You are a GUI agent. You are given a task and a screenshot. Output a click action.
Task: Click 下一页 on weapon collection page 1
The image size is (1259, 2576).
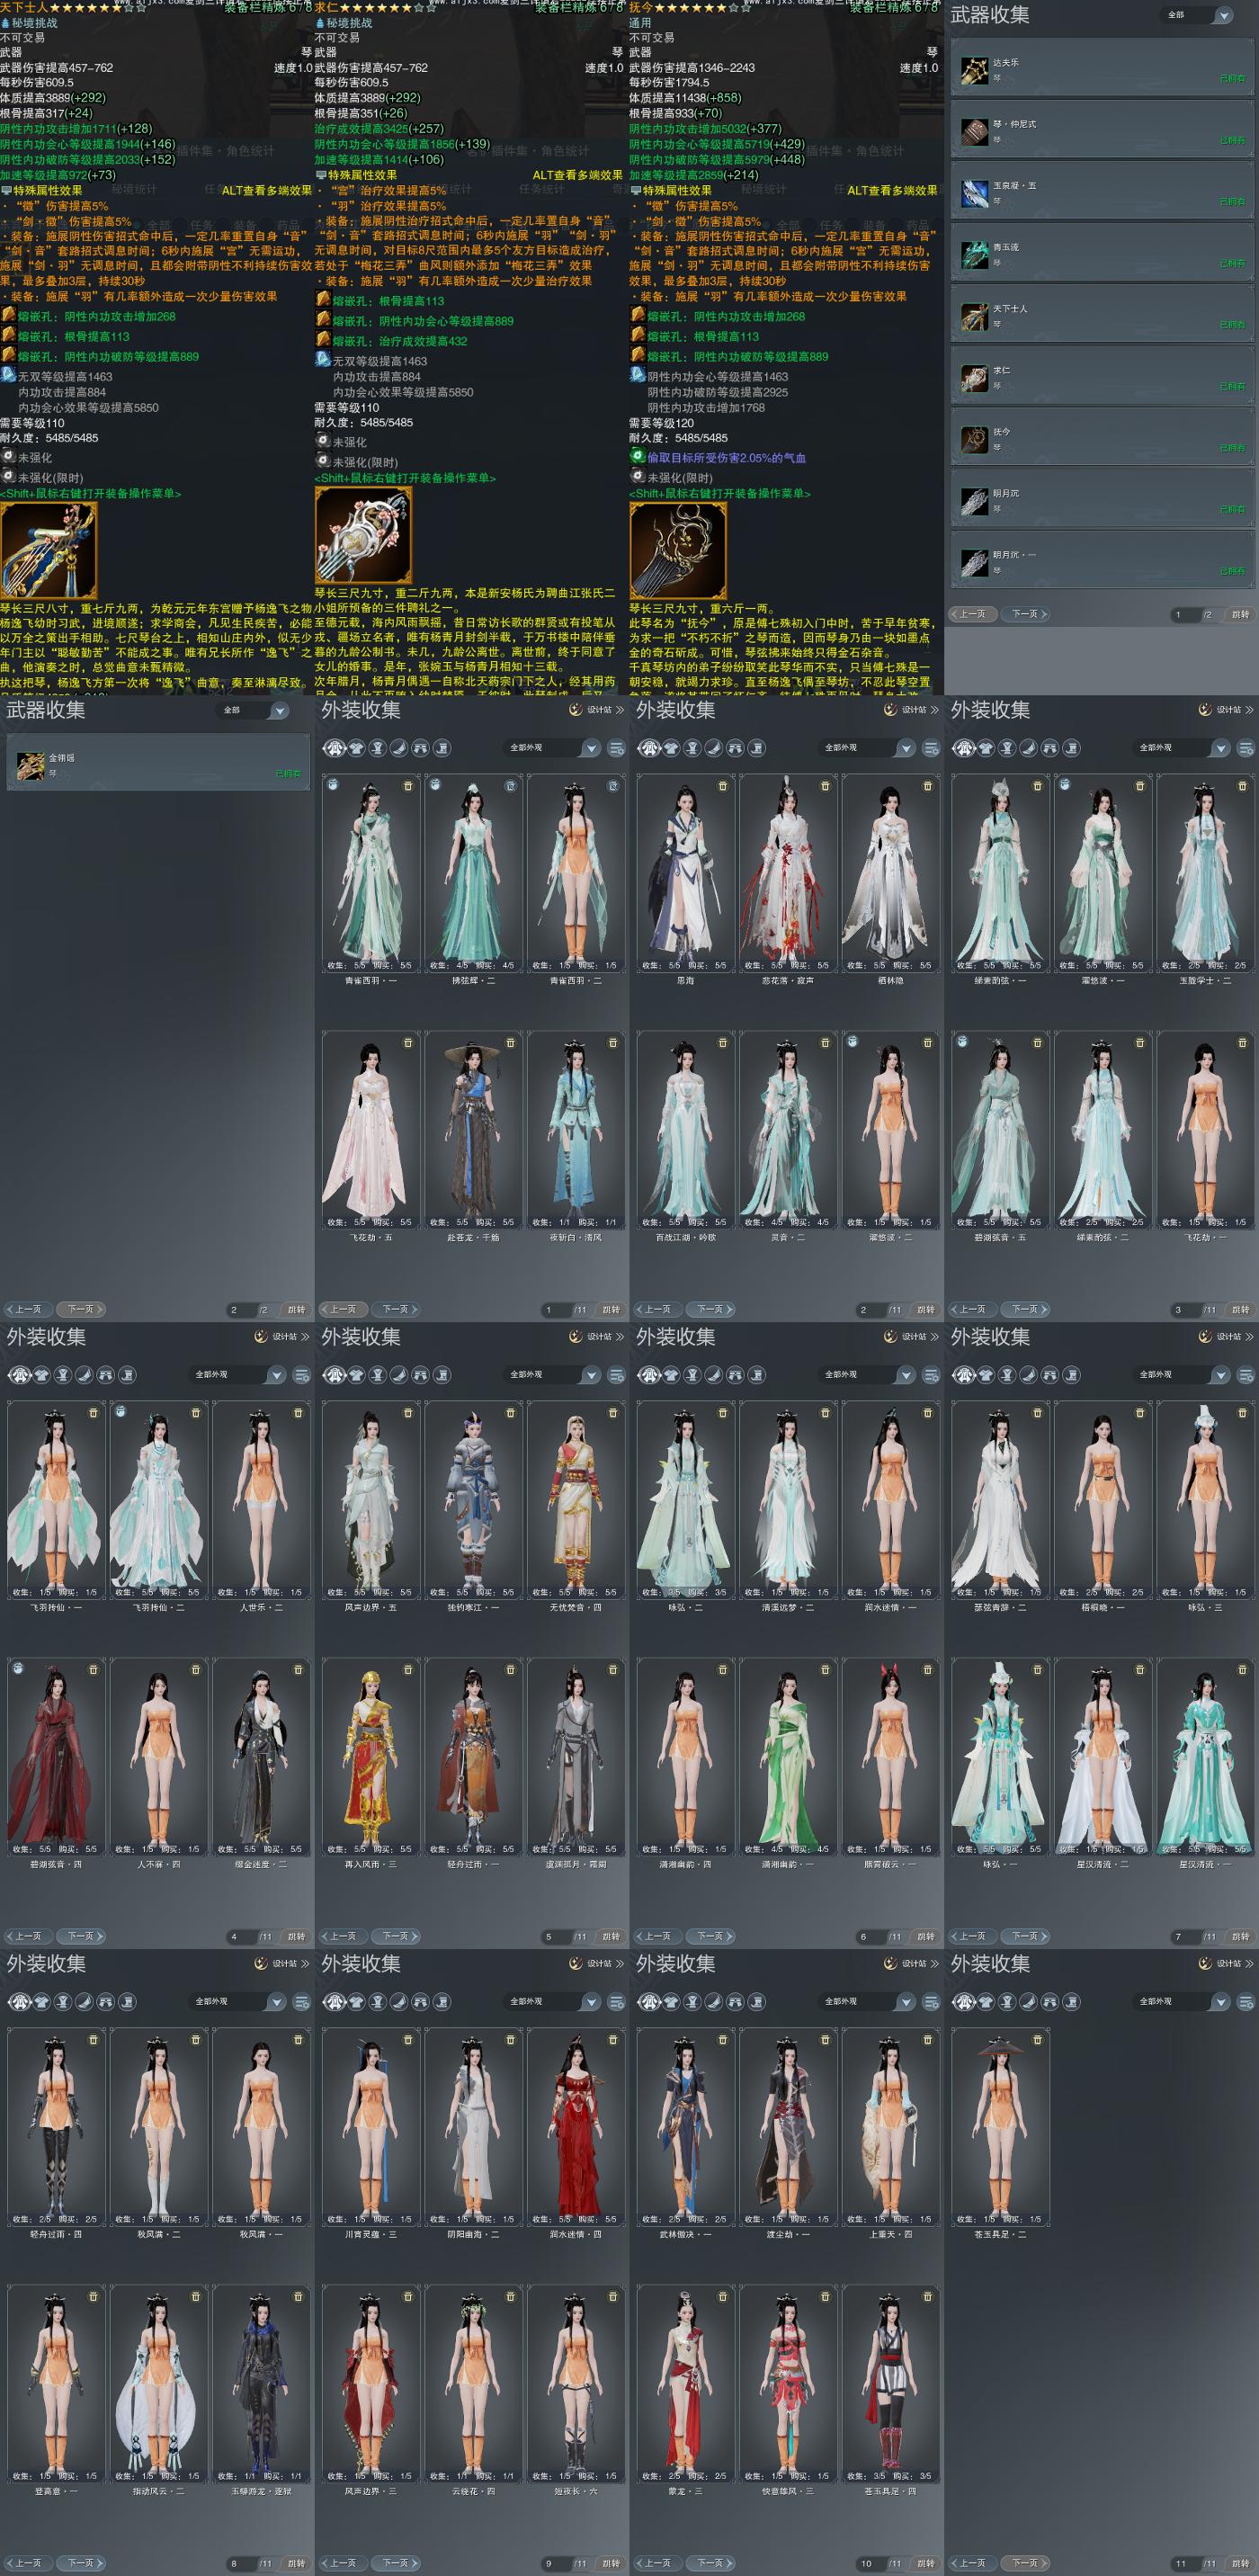tap(1026, 614)
